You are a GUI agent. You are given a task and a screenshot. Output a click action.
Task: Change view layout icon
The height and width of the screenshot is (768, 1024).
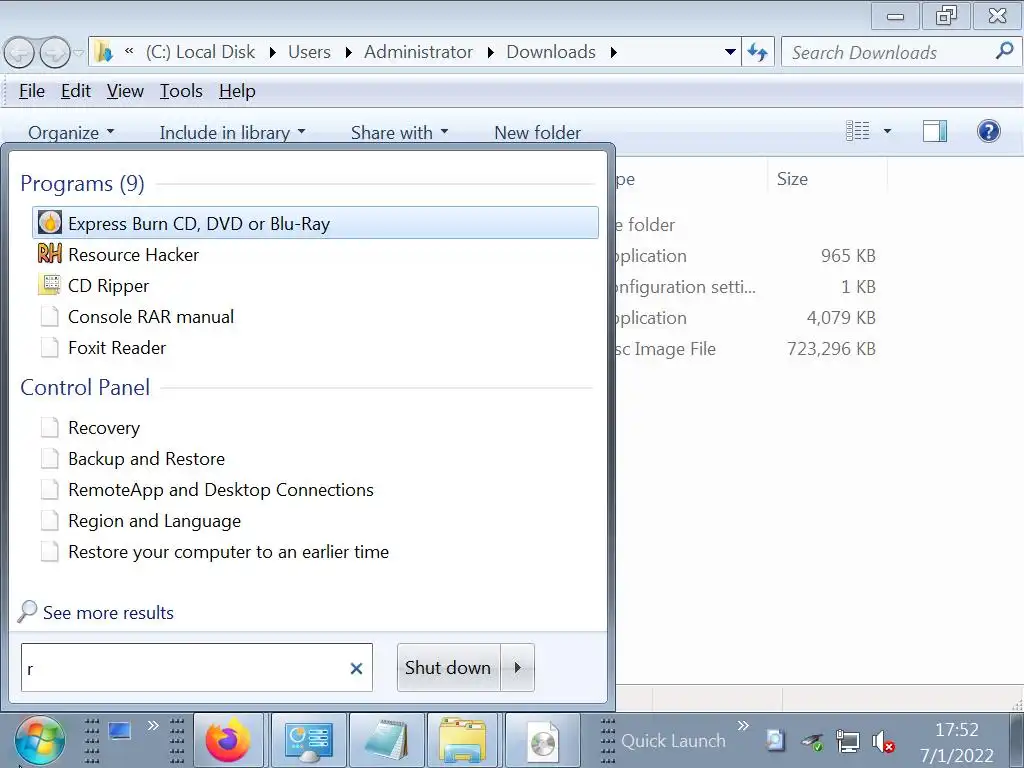pyautogui.click(x=857, y=131)
